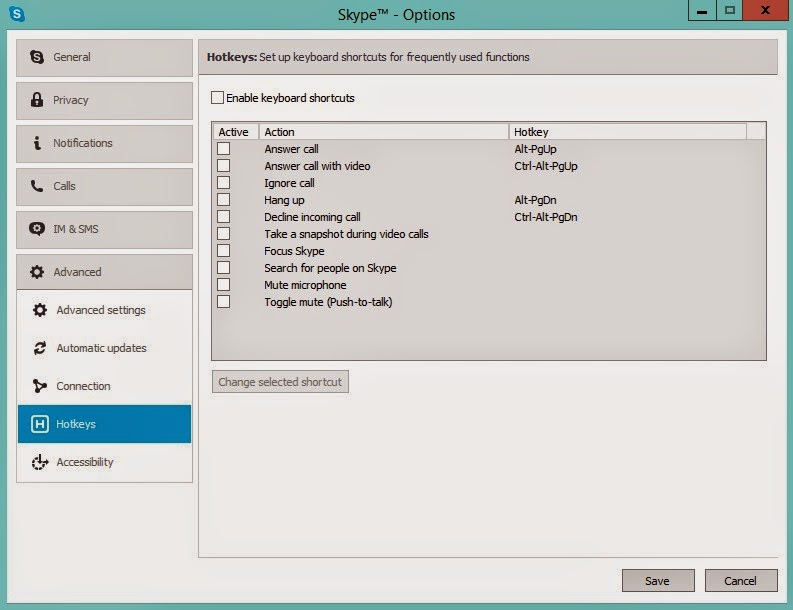The height and width of the screenshot is (610, 793).
Task: Click the Alt-PgDn hotkey cell
Action: coord(536,200)
